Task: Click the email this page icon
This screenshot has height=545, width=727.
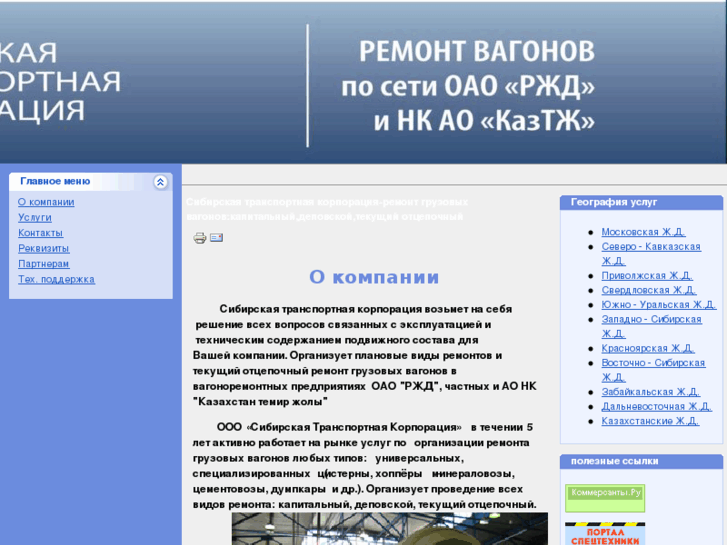Action: pos(217,237)
